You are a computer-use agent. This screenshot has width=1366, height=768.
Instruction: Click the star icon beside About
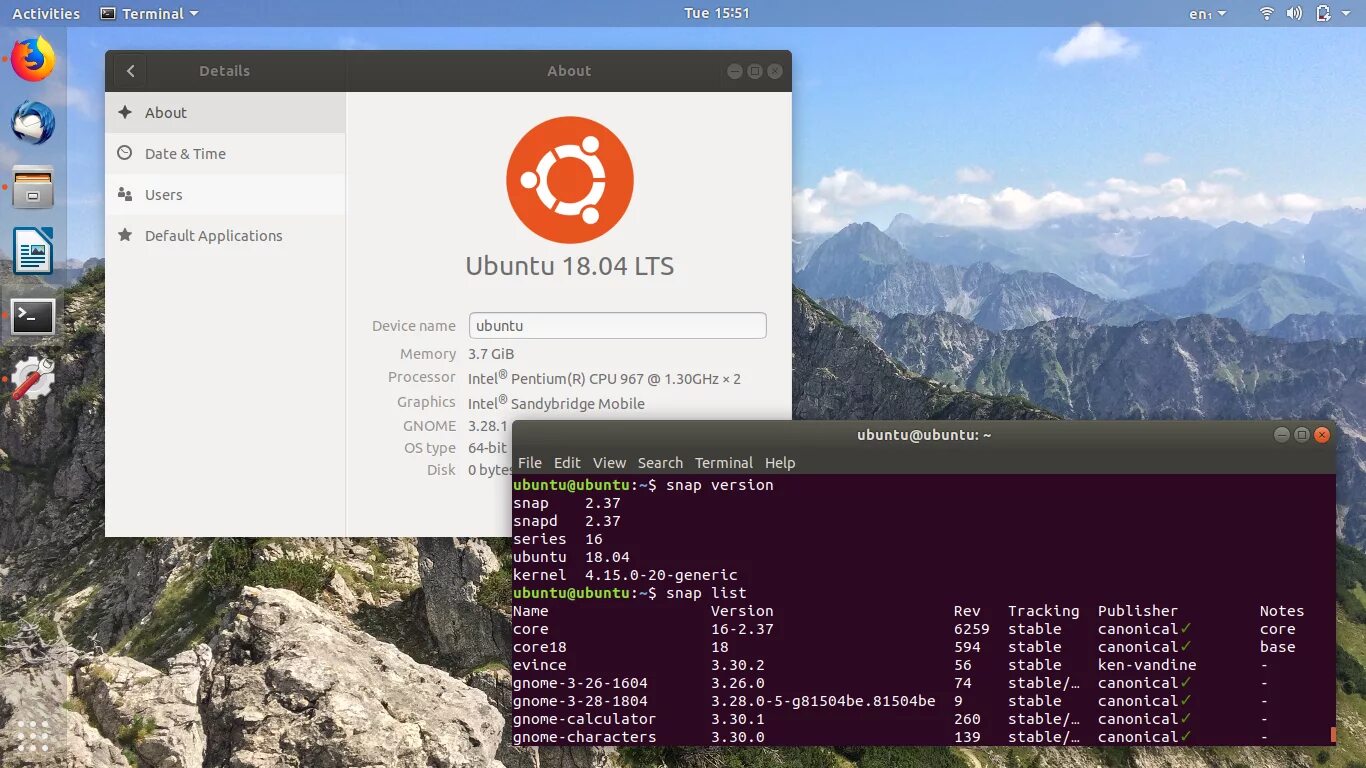pyautogui.click(x=125, y=112)
